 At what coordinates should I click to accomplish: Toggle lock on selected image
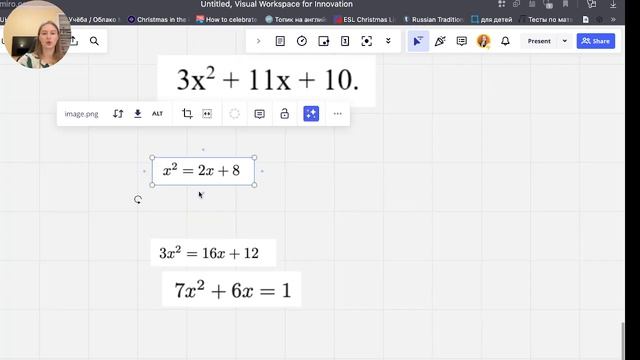pos(284,114)
